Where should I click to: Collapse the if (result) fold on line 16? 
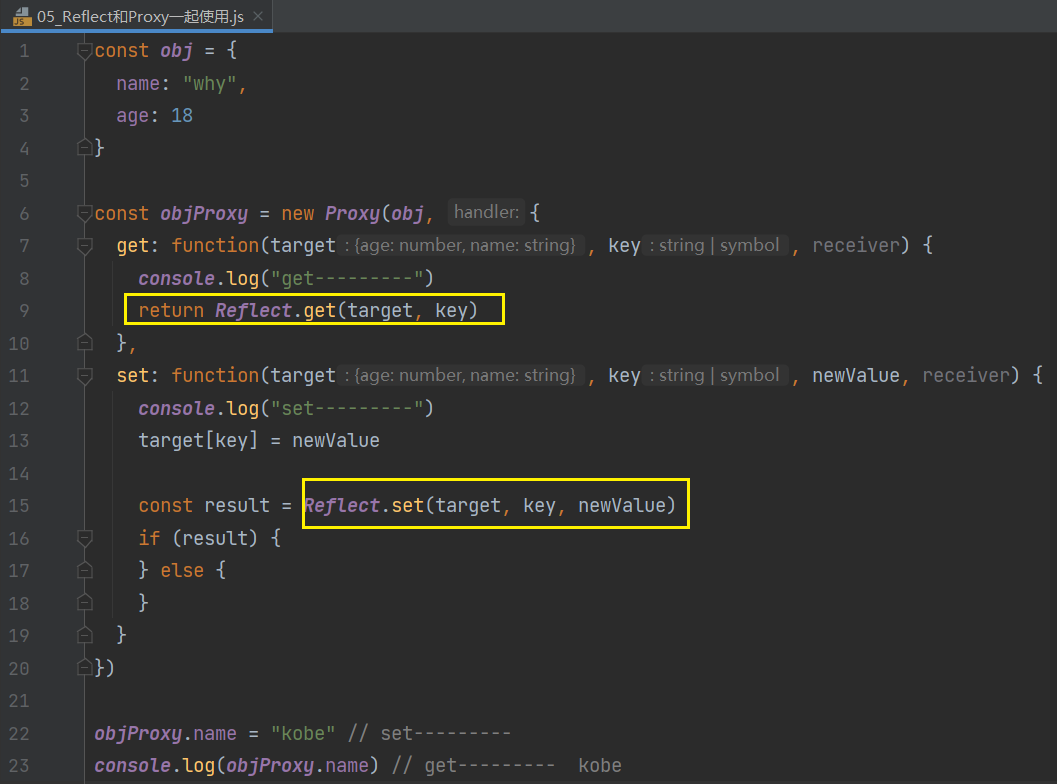(x=84, y=538)
